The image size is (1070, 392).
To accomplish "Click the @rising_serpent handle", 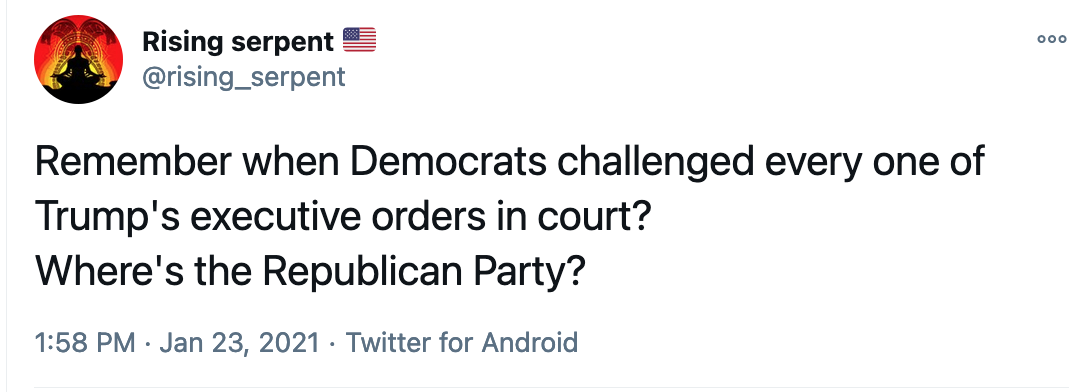I will [244, 76].
